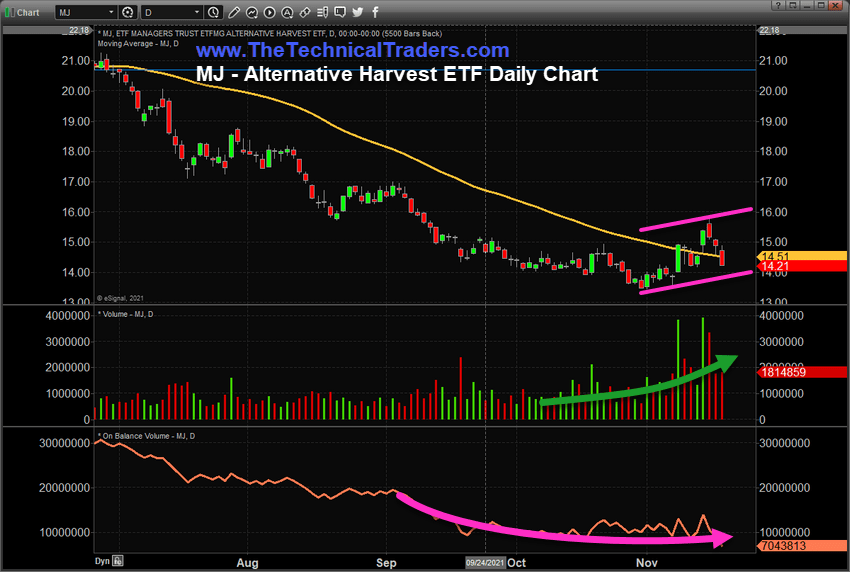The width and height of the screenshot is (850, 572).
Task: Click the red 14.21 last price tag
Action: (802, 266)
